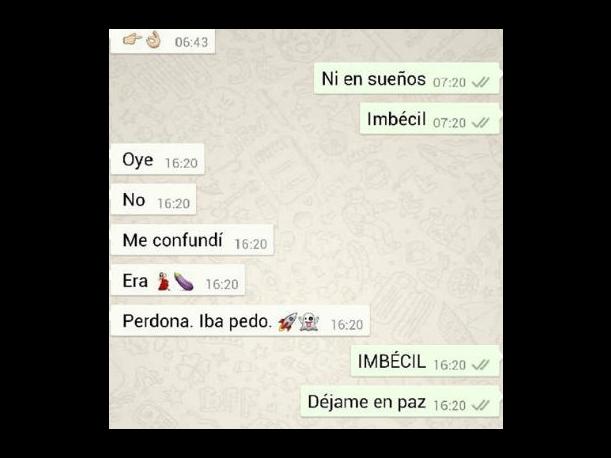This screenshot has width=611, height=458.
Task: Click the pointing hand emoji
Action: tap(132, 39)
